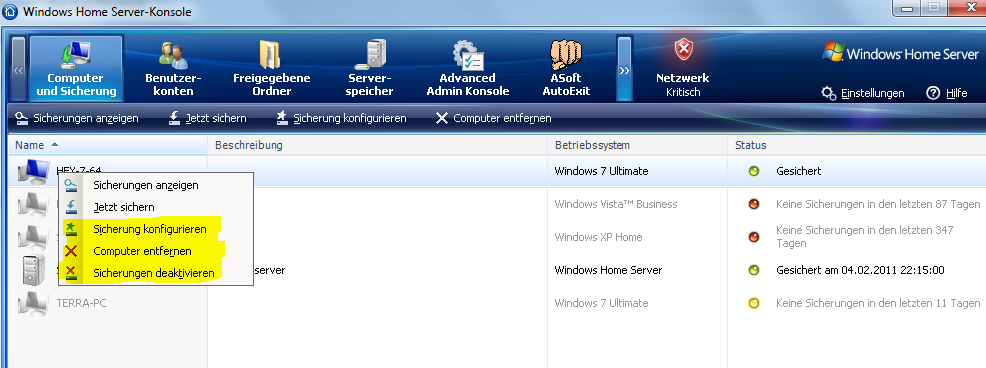Choose Sicherungen anzeigen in context menu
Viewport: 986px width, 368px height.
[x=156, y=185]
